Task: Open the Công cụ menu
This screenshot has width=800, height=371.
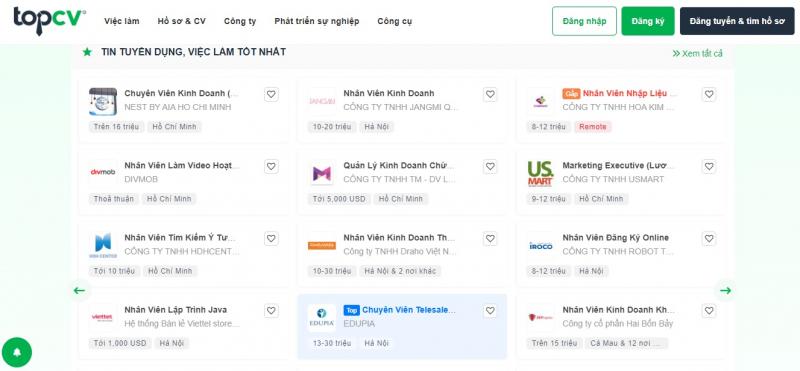Action: pyautogui.click(x=394, y=21)
